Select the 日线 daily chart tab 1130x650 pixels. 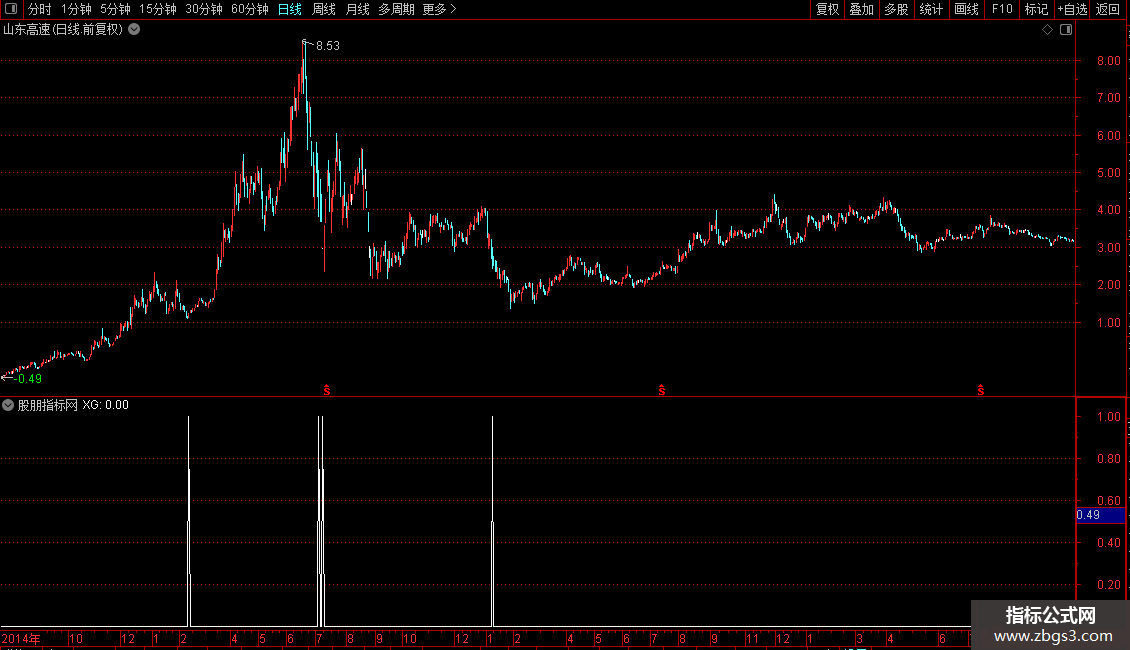(290, 9)
